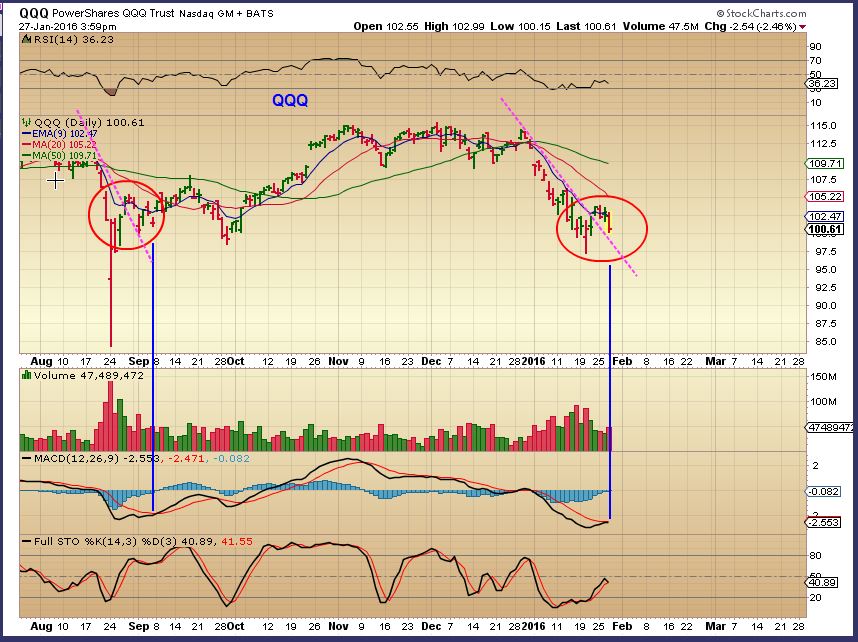Click the 150M volume axis label
This screenshot has height=642, width=858.
coord(824,377)
